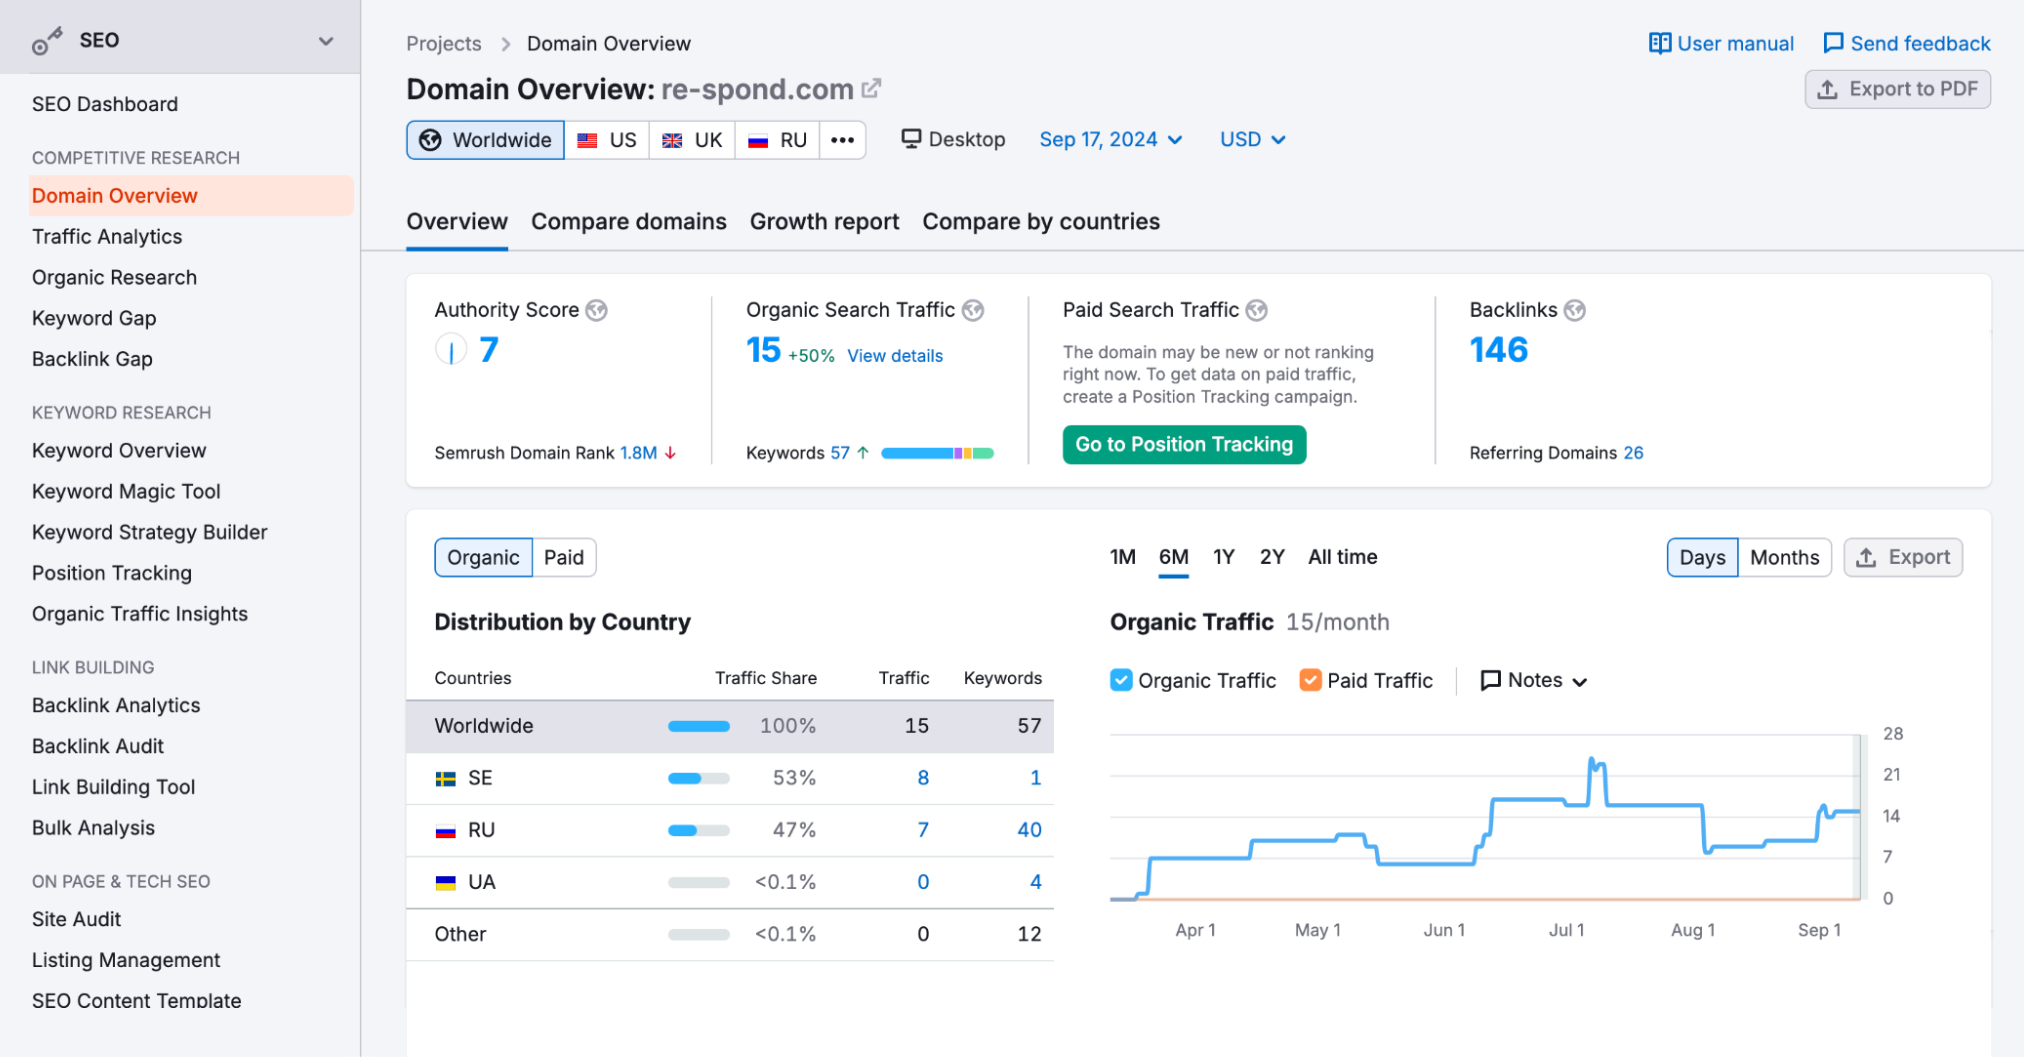Select Months chart granularity

tap(1784, 558)
